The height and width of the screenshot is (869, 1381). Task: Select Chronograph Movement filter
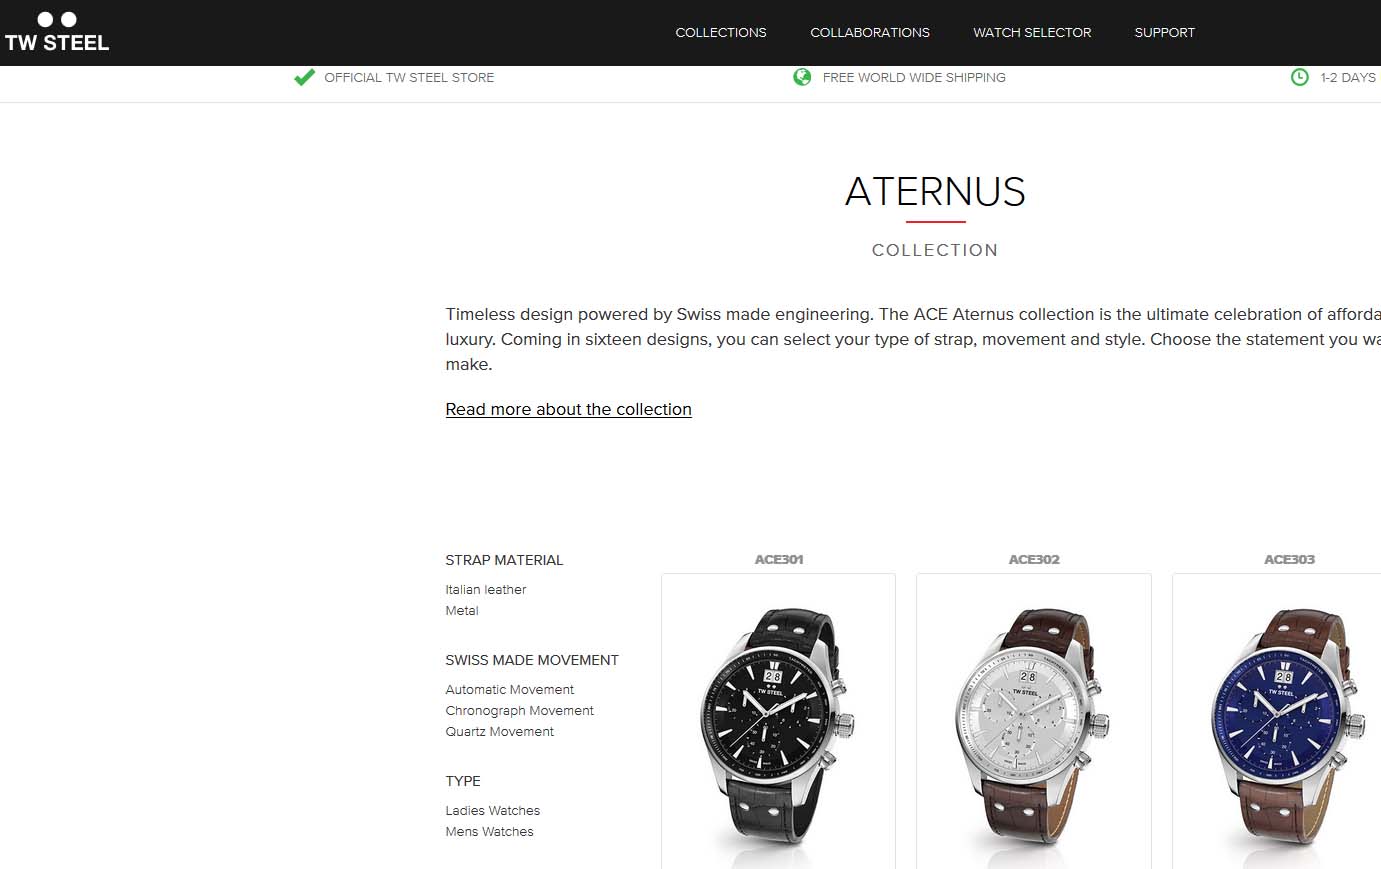(x=519, y=710)
